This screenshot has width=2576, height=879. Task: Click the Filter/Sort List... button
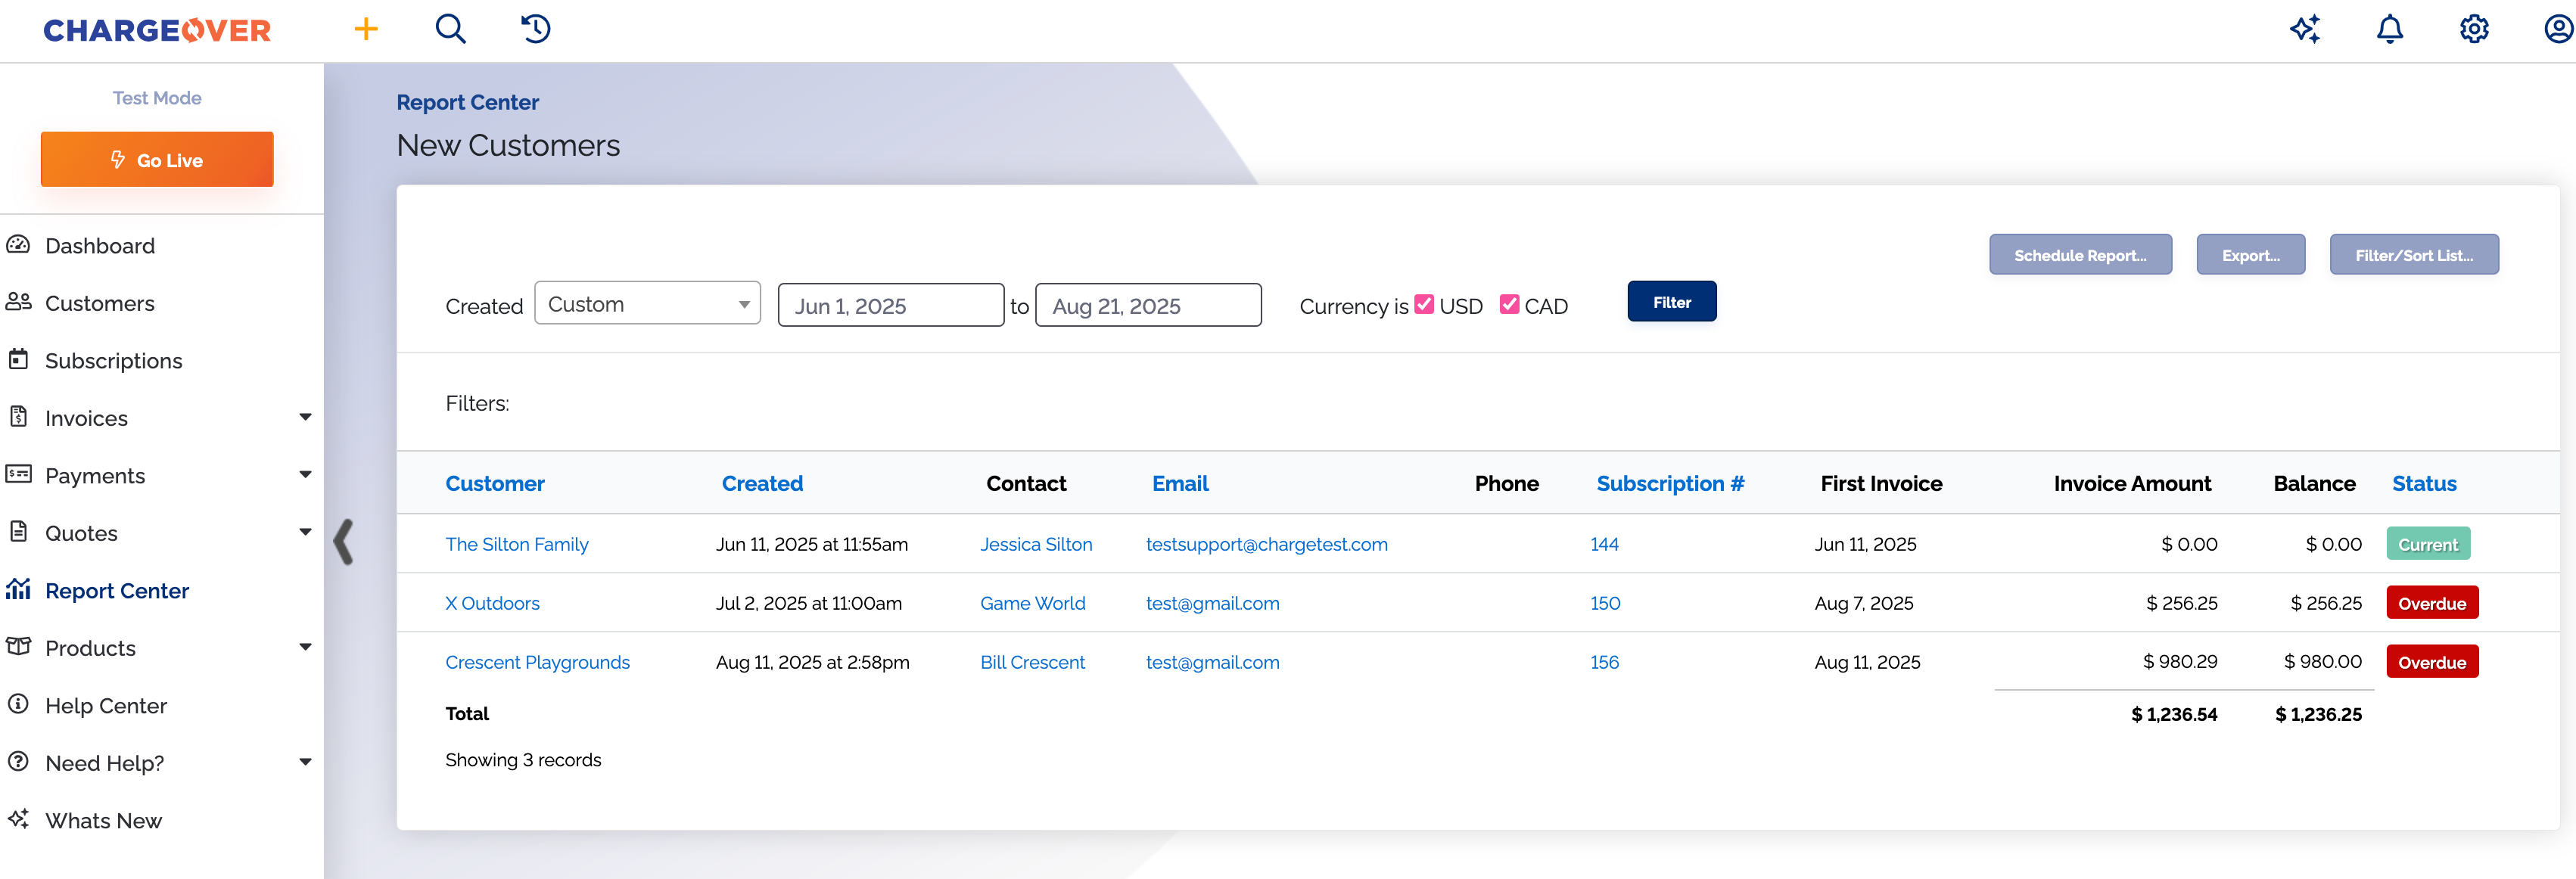(2413, 254)
